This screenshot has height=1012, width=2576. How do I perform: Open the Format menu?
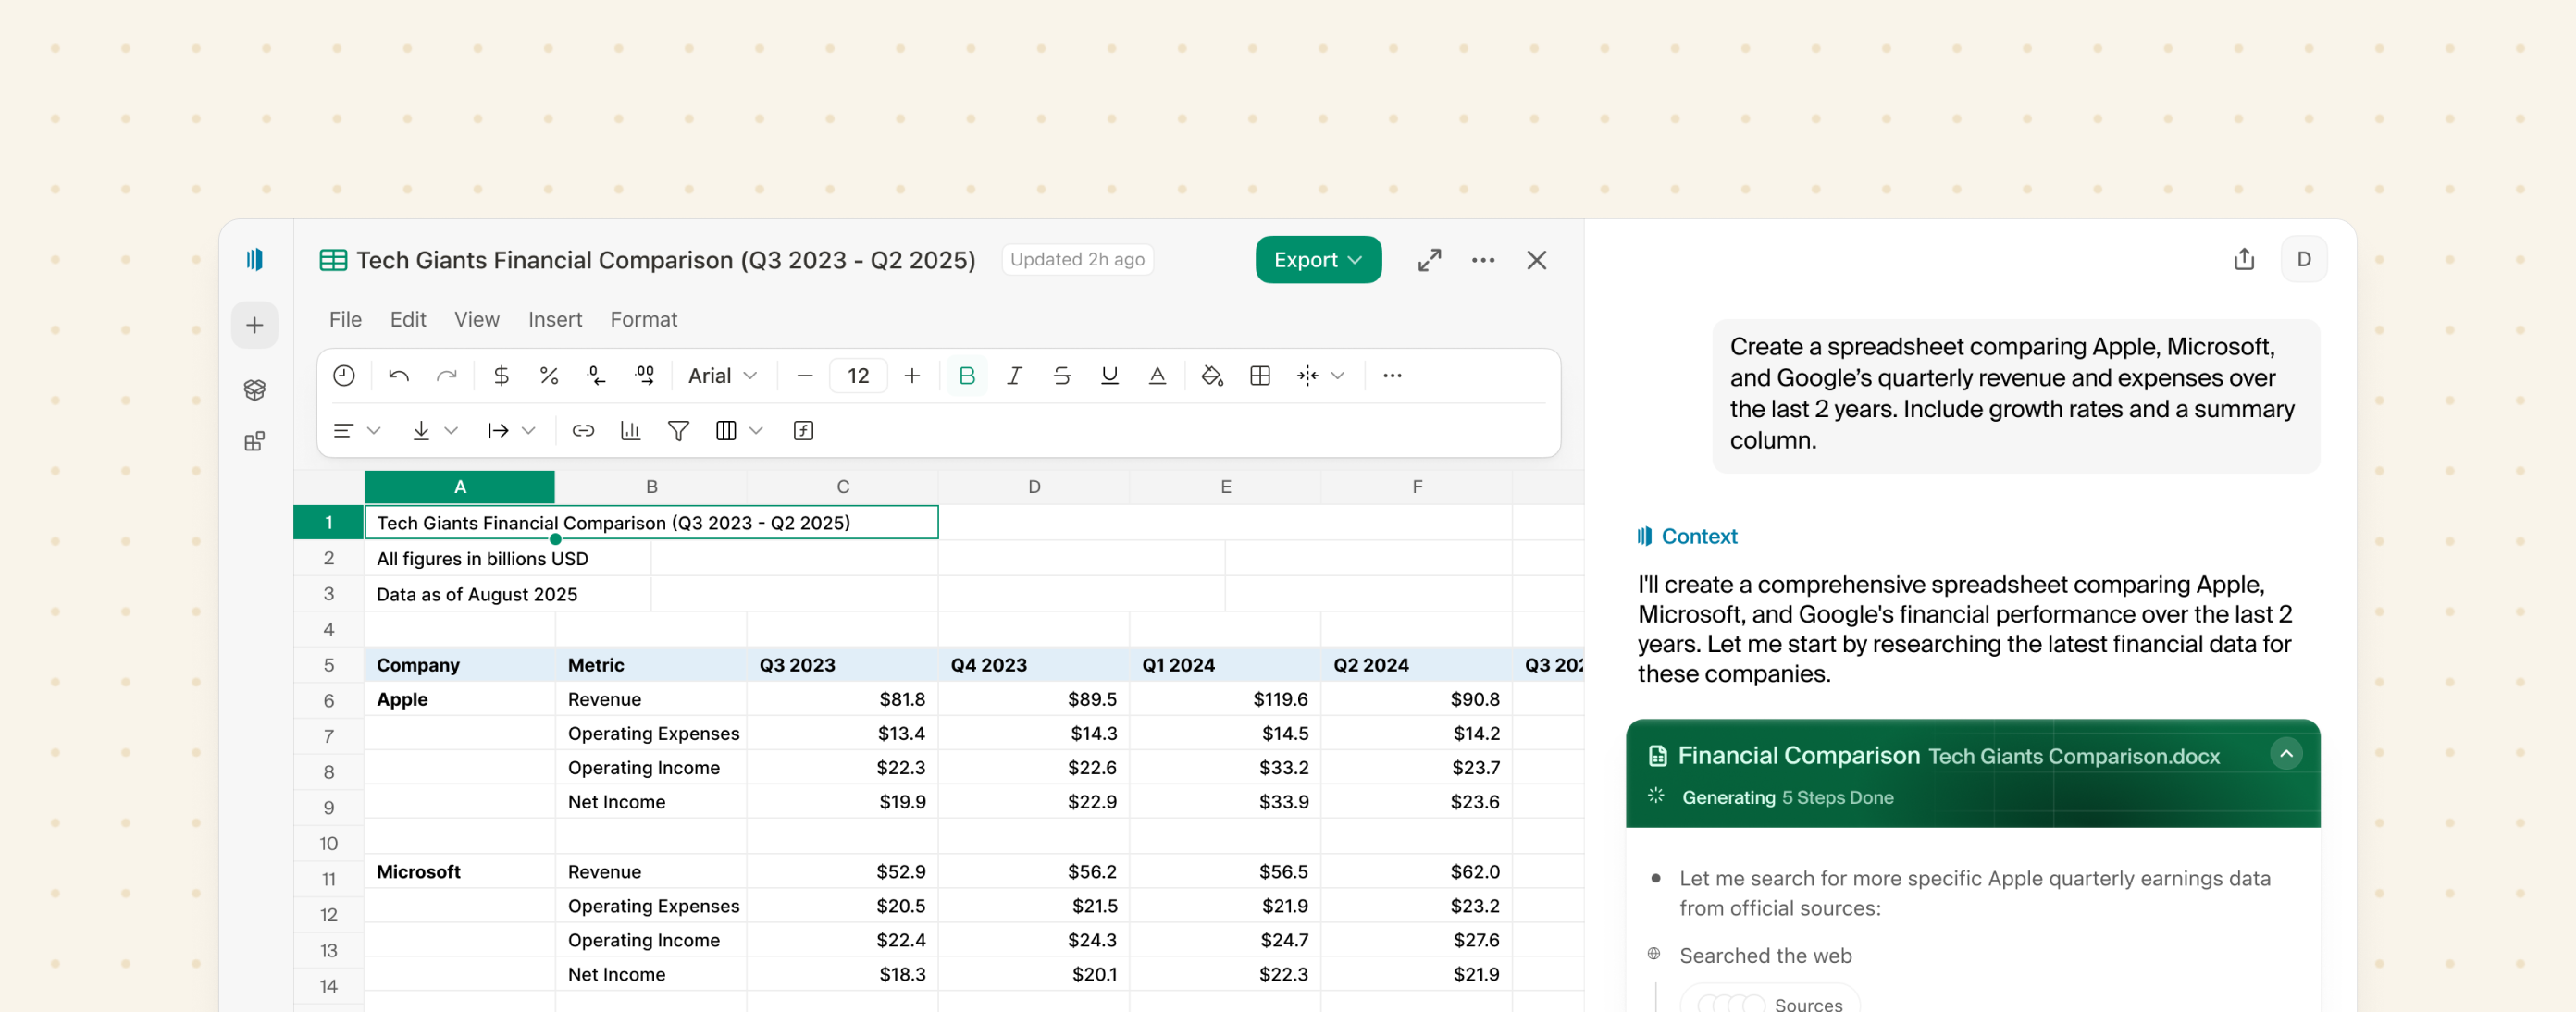644,320
